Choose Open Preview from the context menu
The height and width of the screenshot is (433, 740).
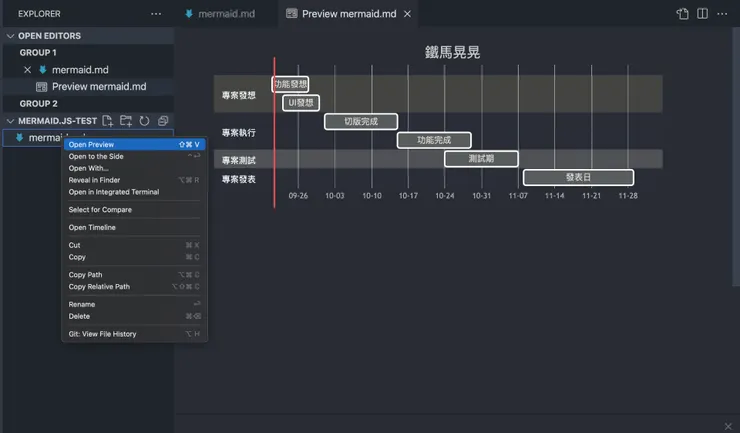135,144
